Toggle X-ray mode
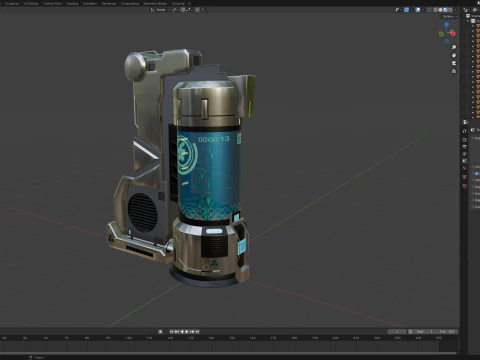 coord(429,10)
